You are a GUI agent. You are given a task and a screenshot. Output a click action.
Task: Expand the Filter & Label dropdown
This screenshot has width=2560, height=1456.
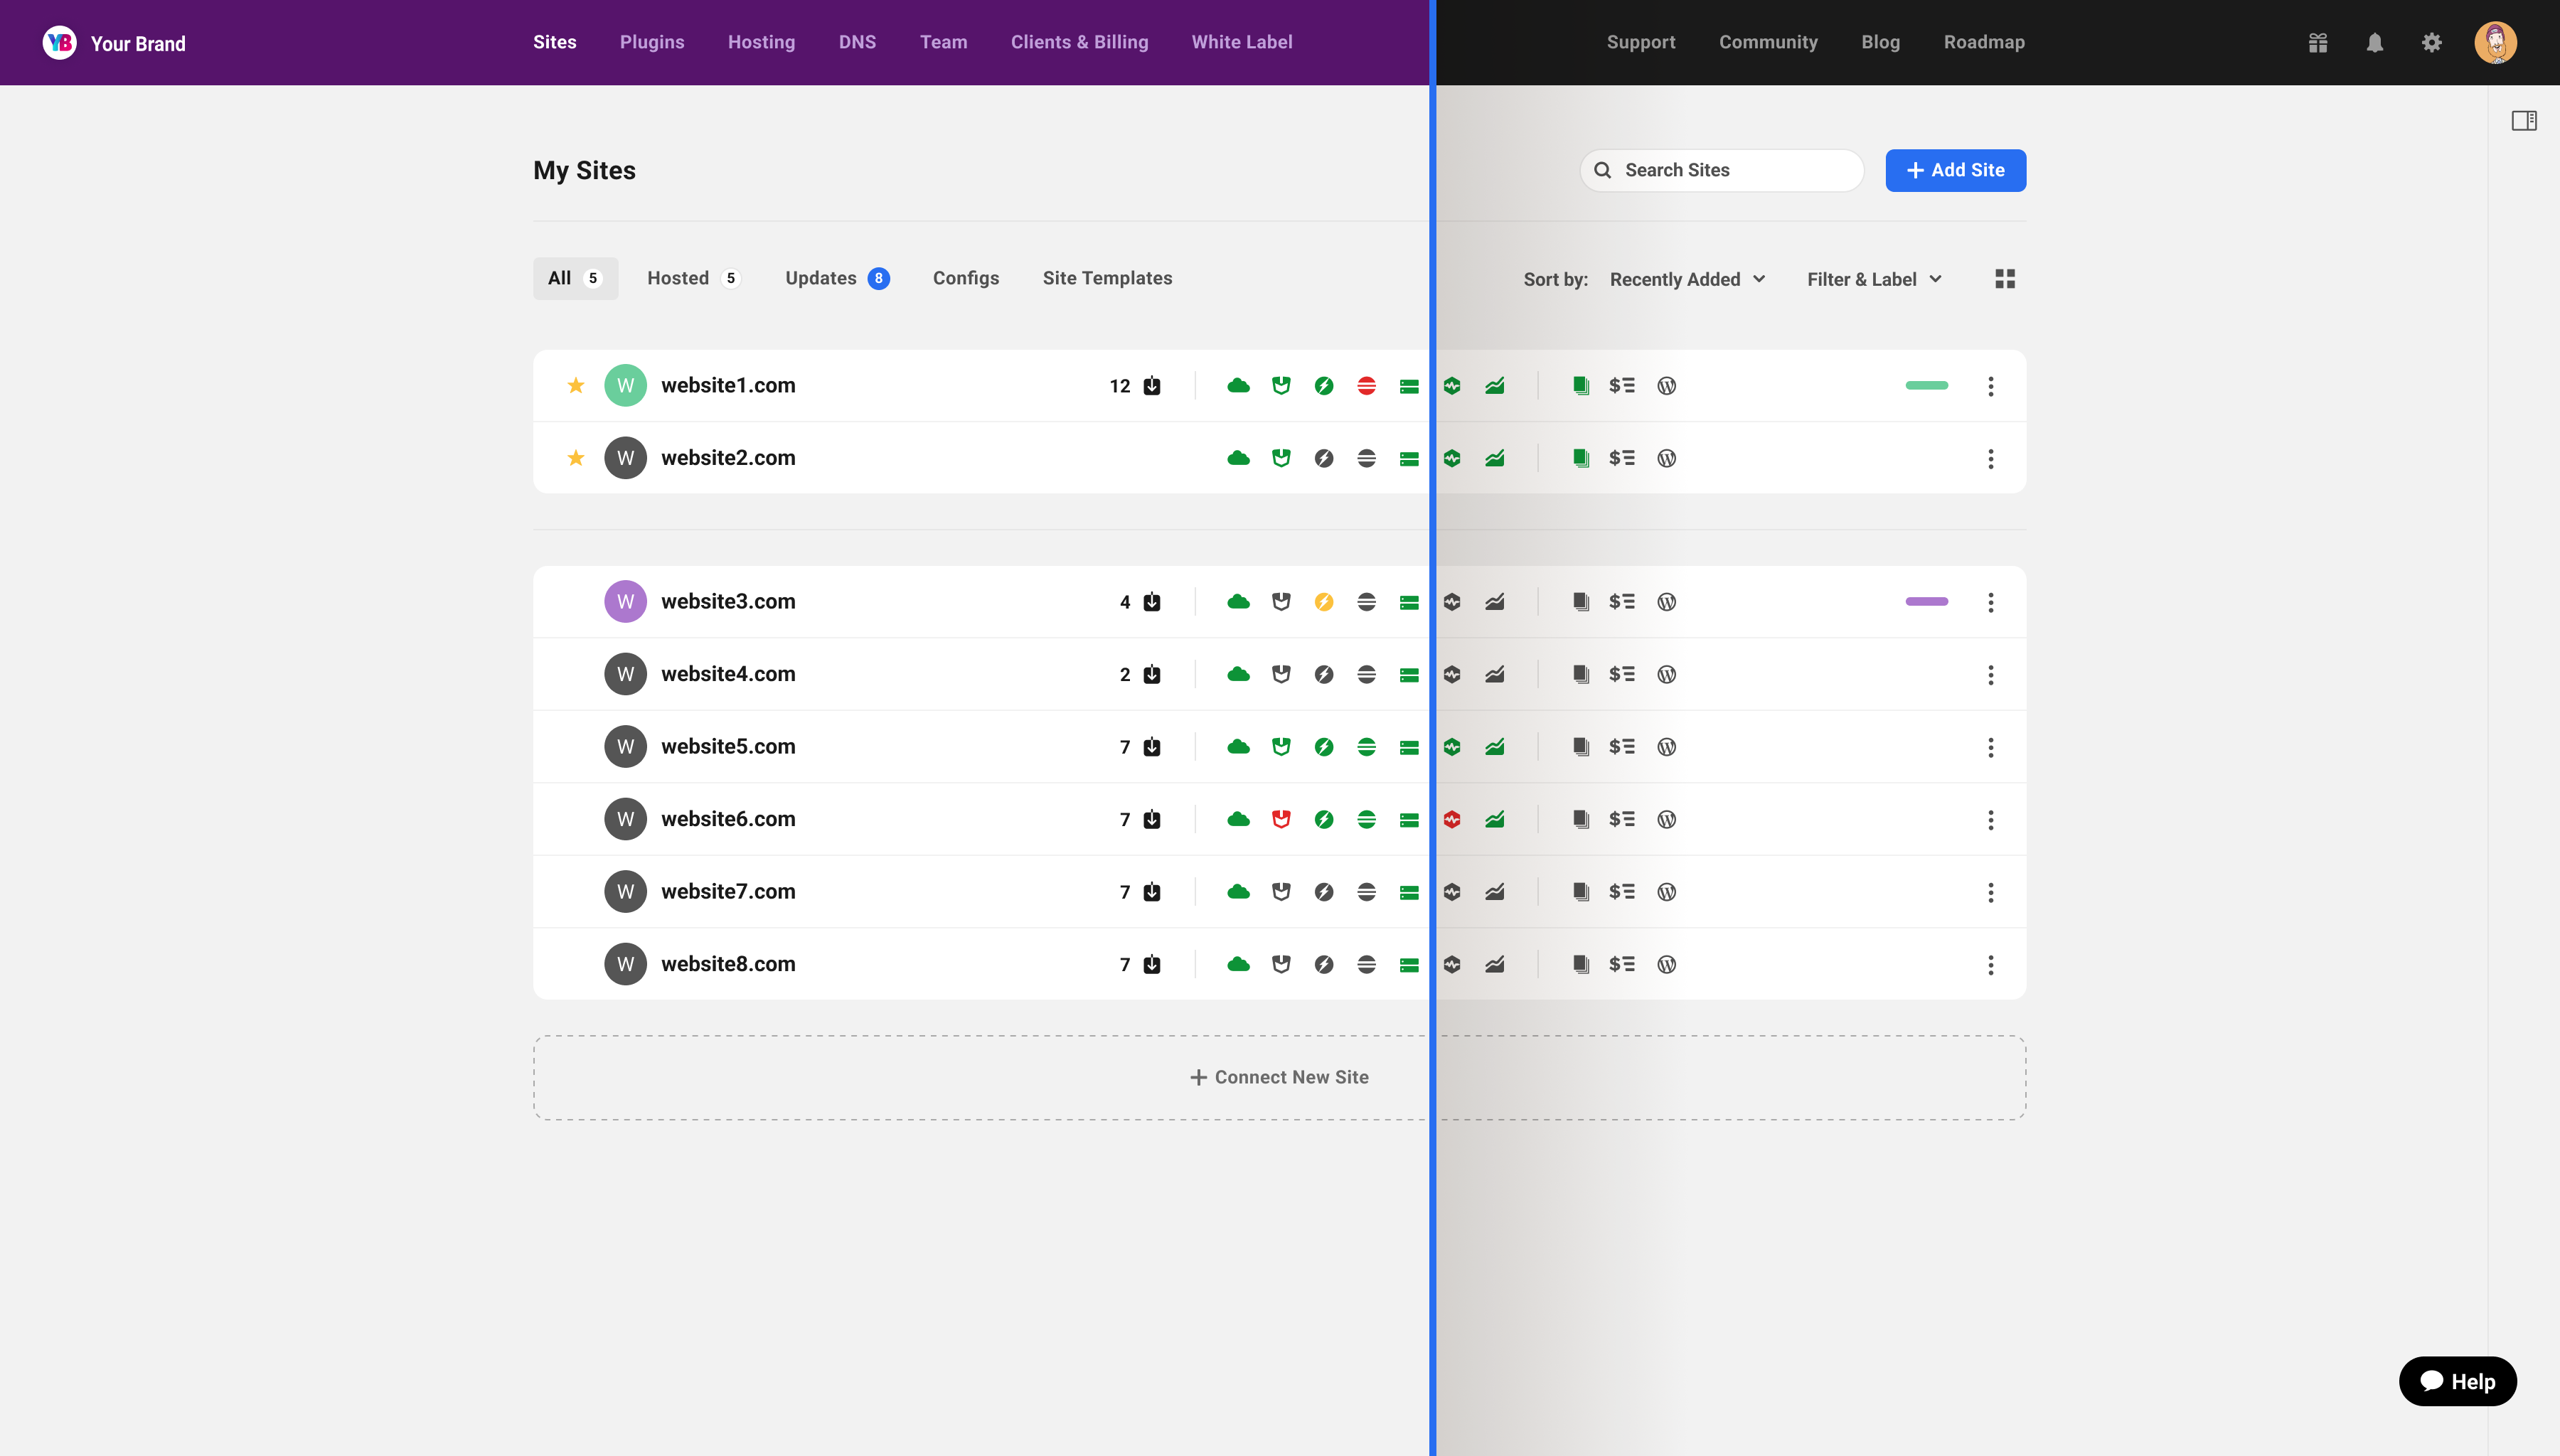[x=1874, y=279]
